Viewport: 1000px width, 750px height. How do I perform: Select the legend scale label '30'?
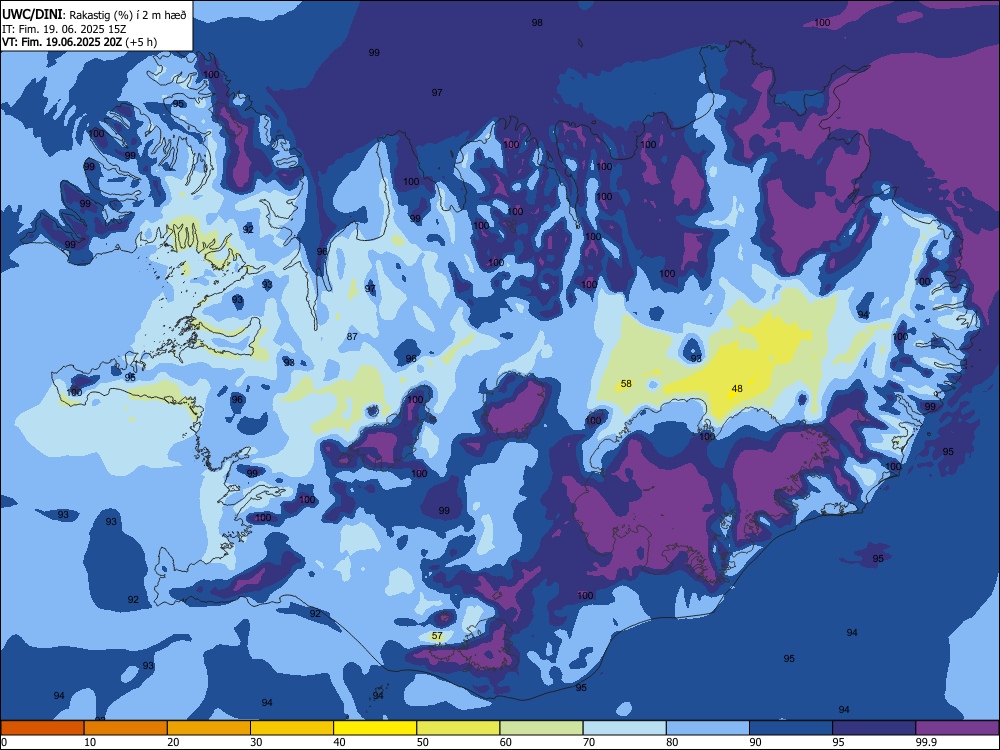256,742
